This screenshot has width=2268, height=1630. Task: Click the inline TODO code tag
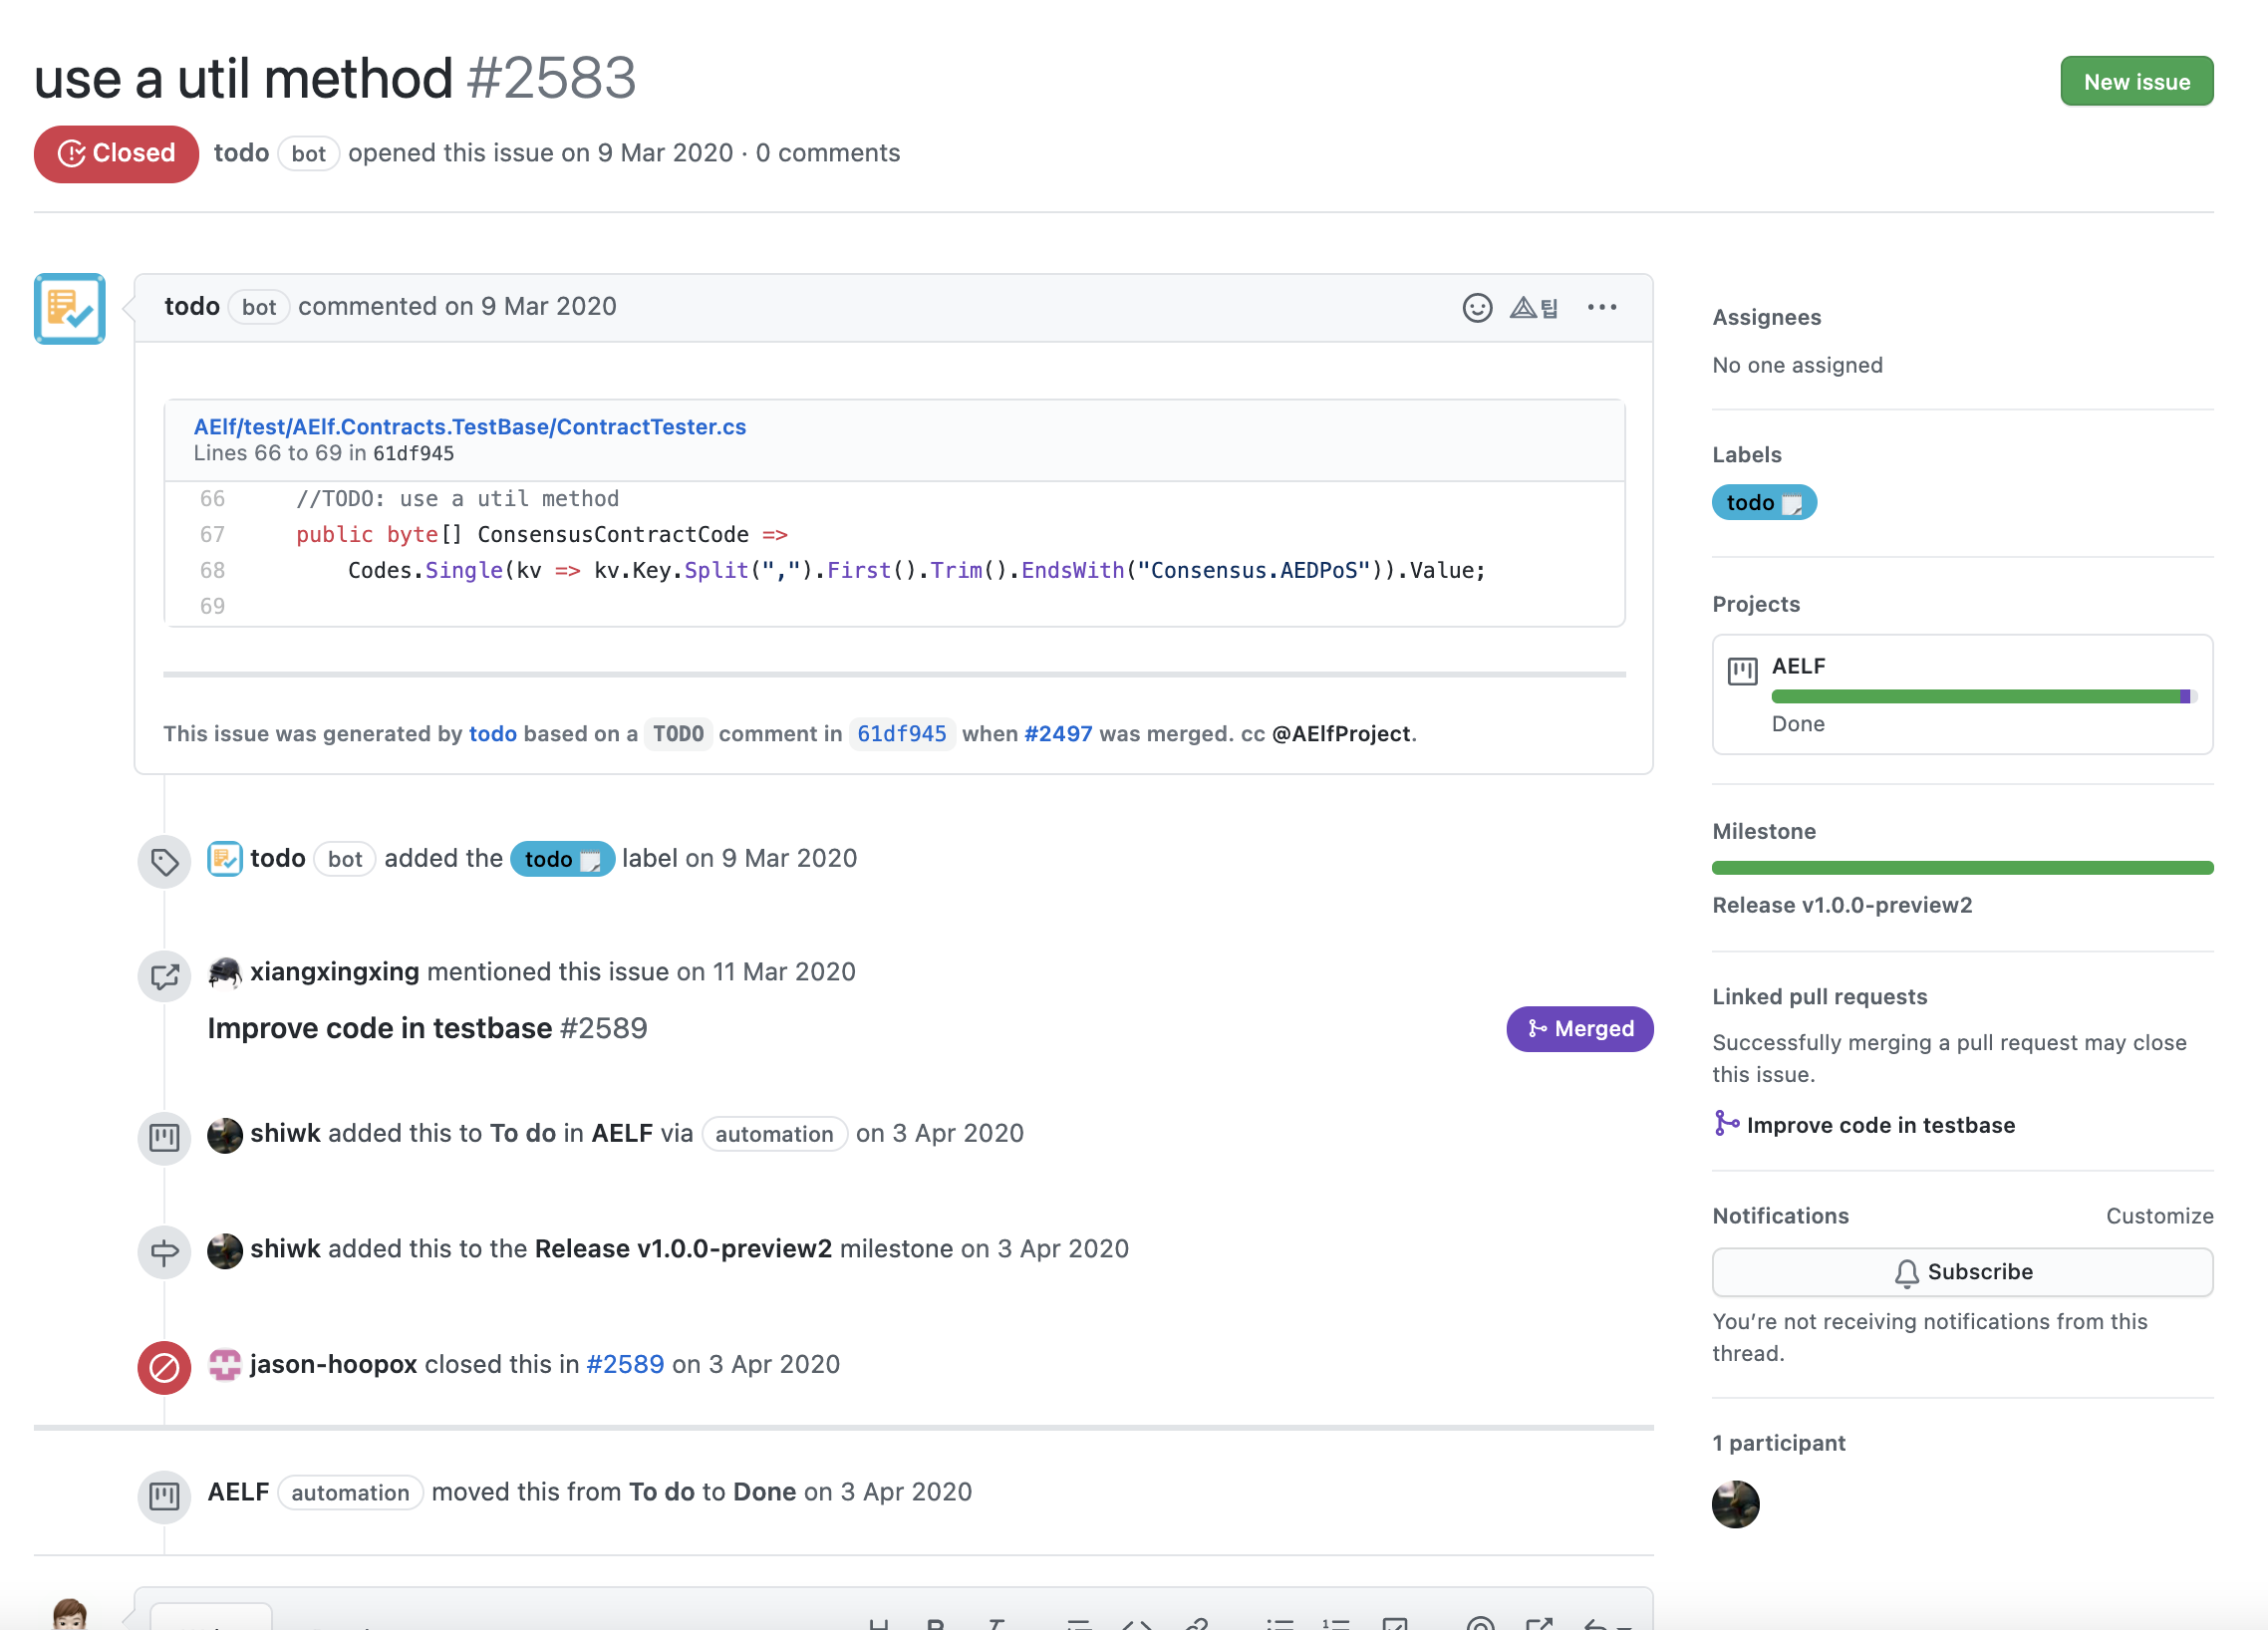pos(678,734)
